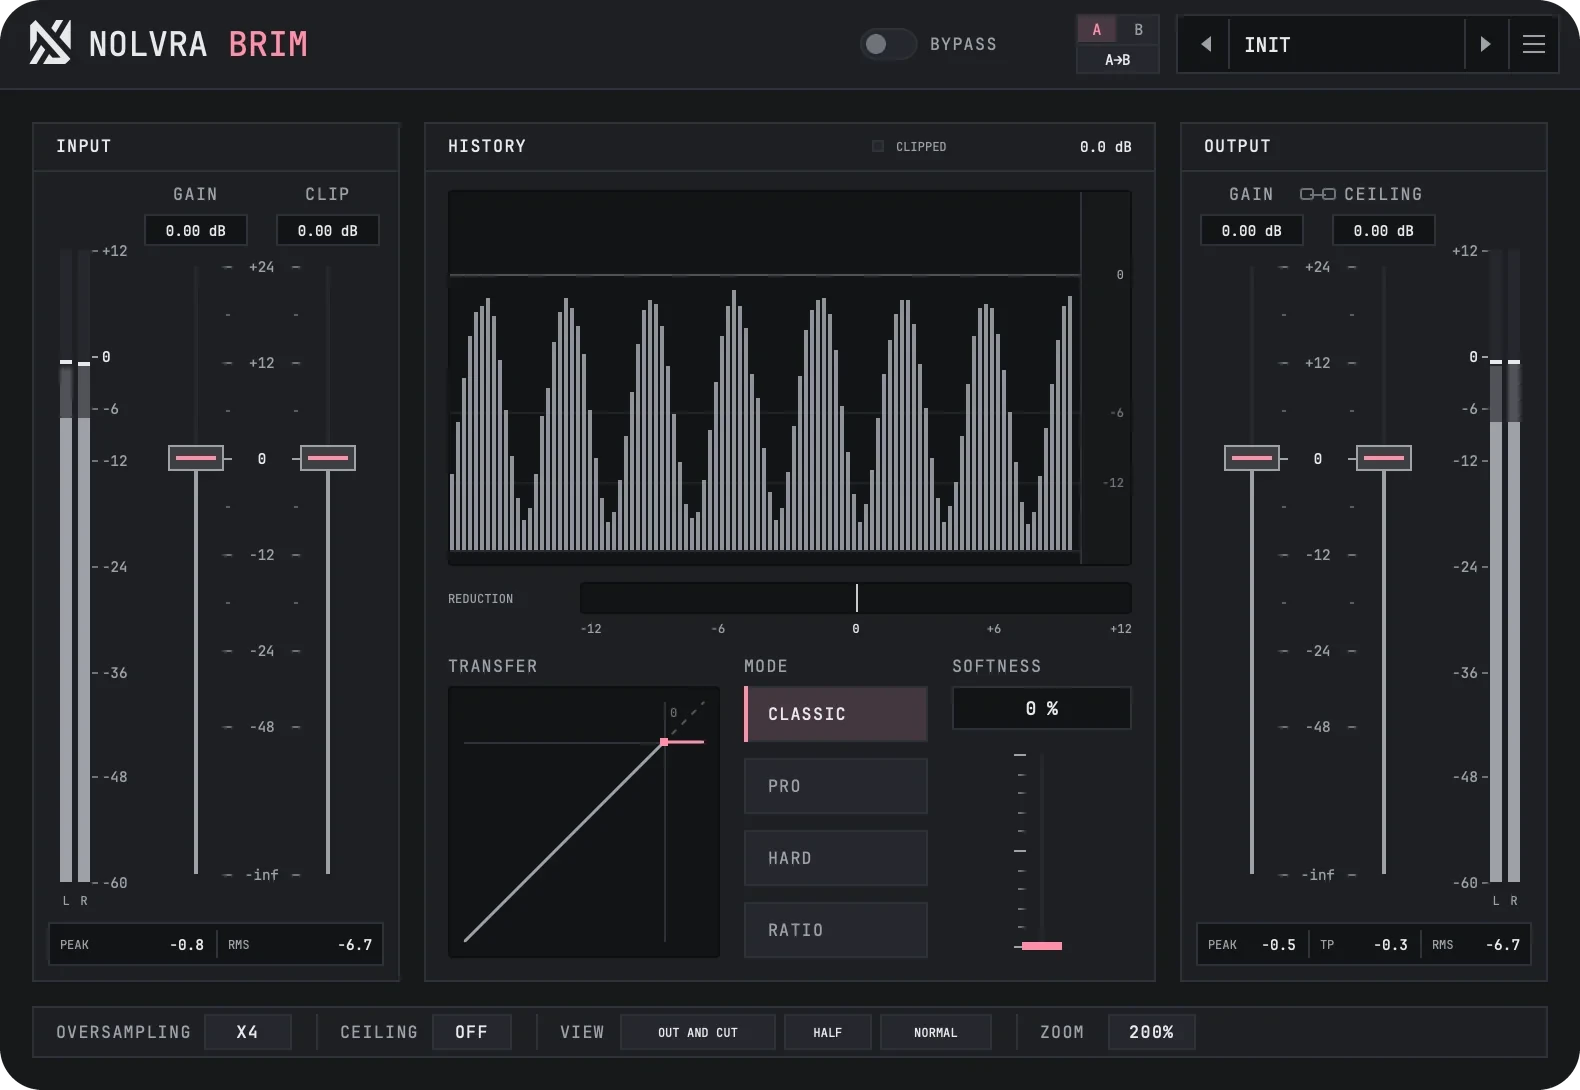1580x1090 pixels.
Task: Click the input Clip slider handle
Action: pos(328,458)
